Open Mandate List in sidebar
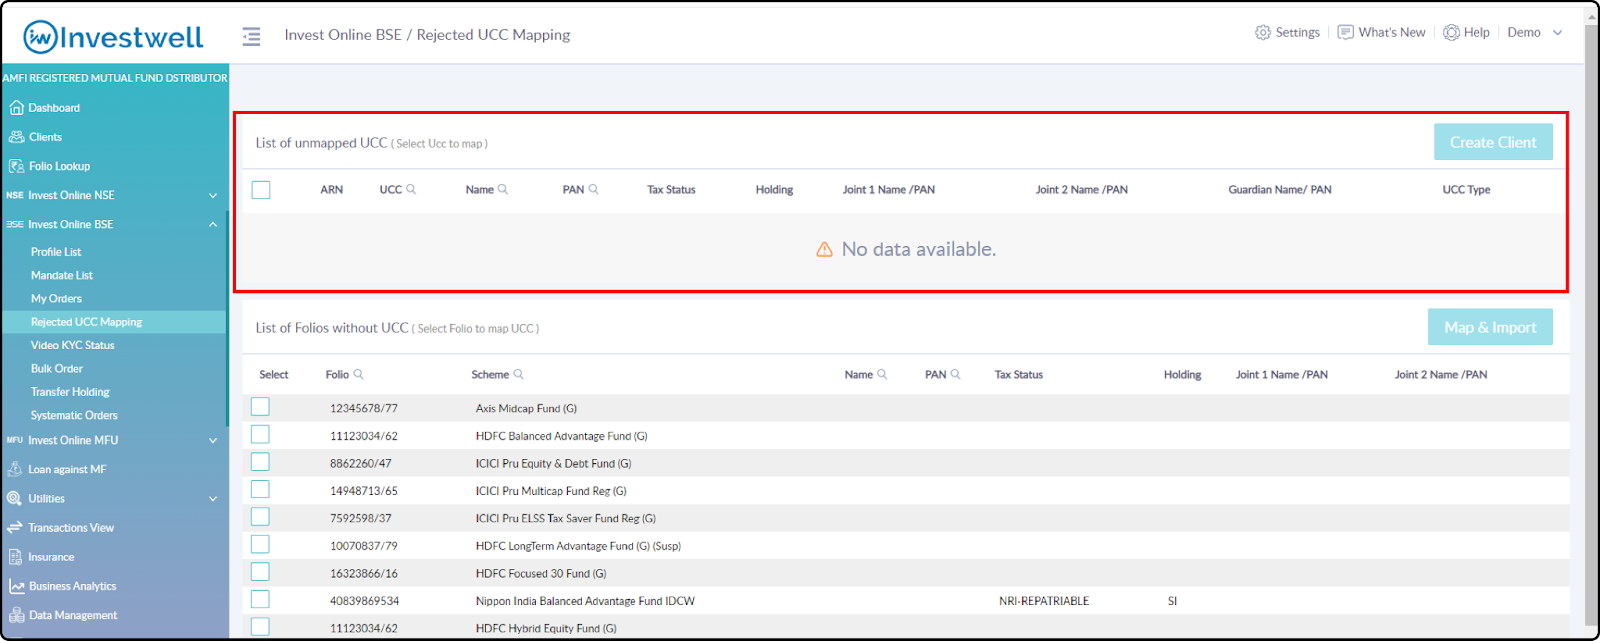1600x641 pixels. tap(62, 275)
